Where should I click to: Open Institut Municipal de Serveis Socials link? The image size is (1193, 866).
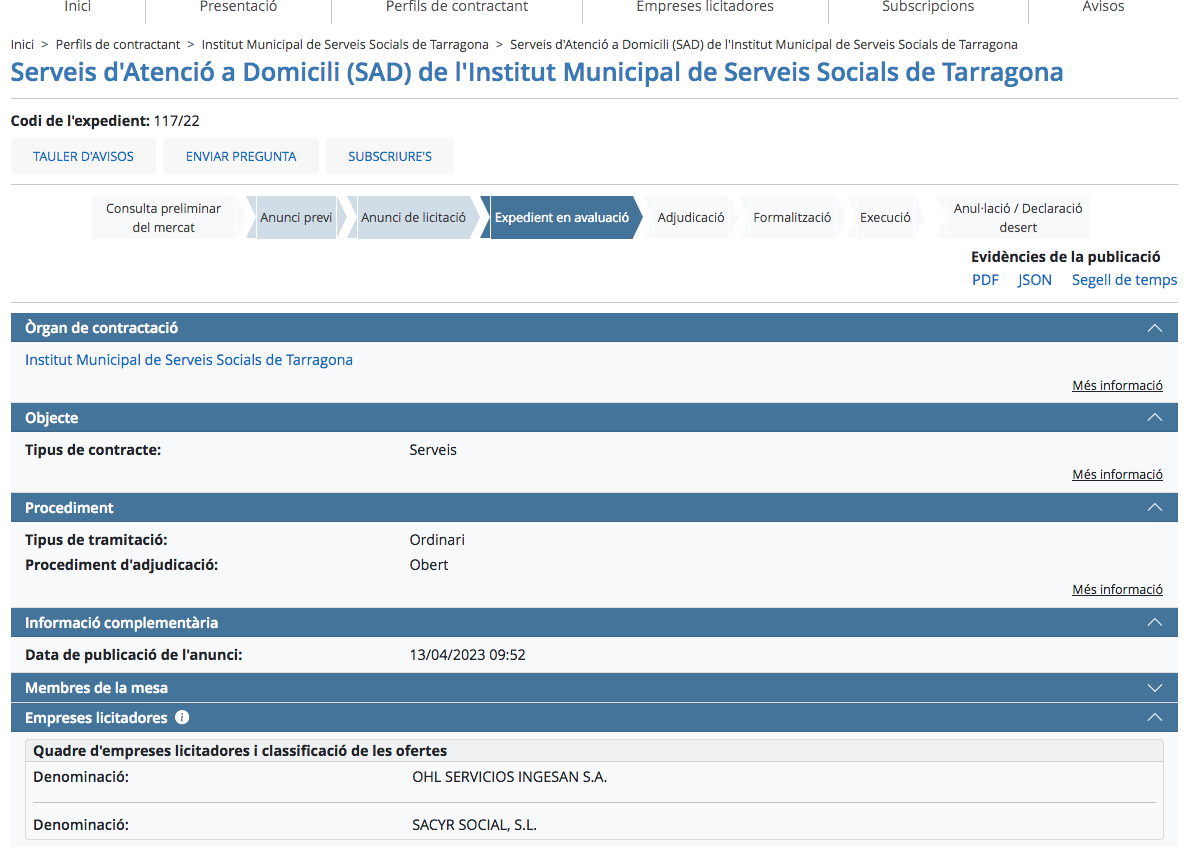point(189,360)
